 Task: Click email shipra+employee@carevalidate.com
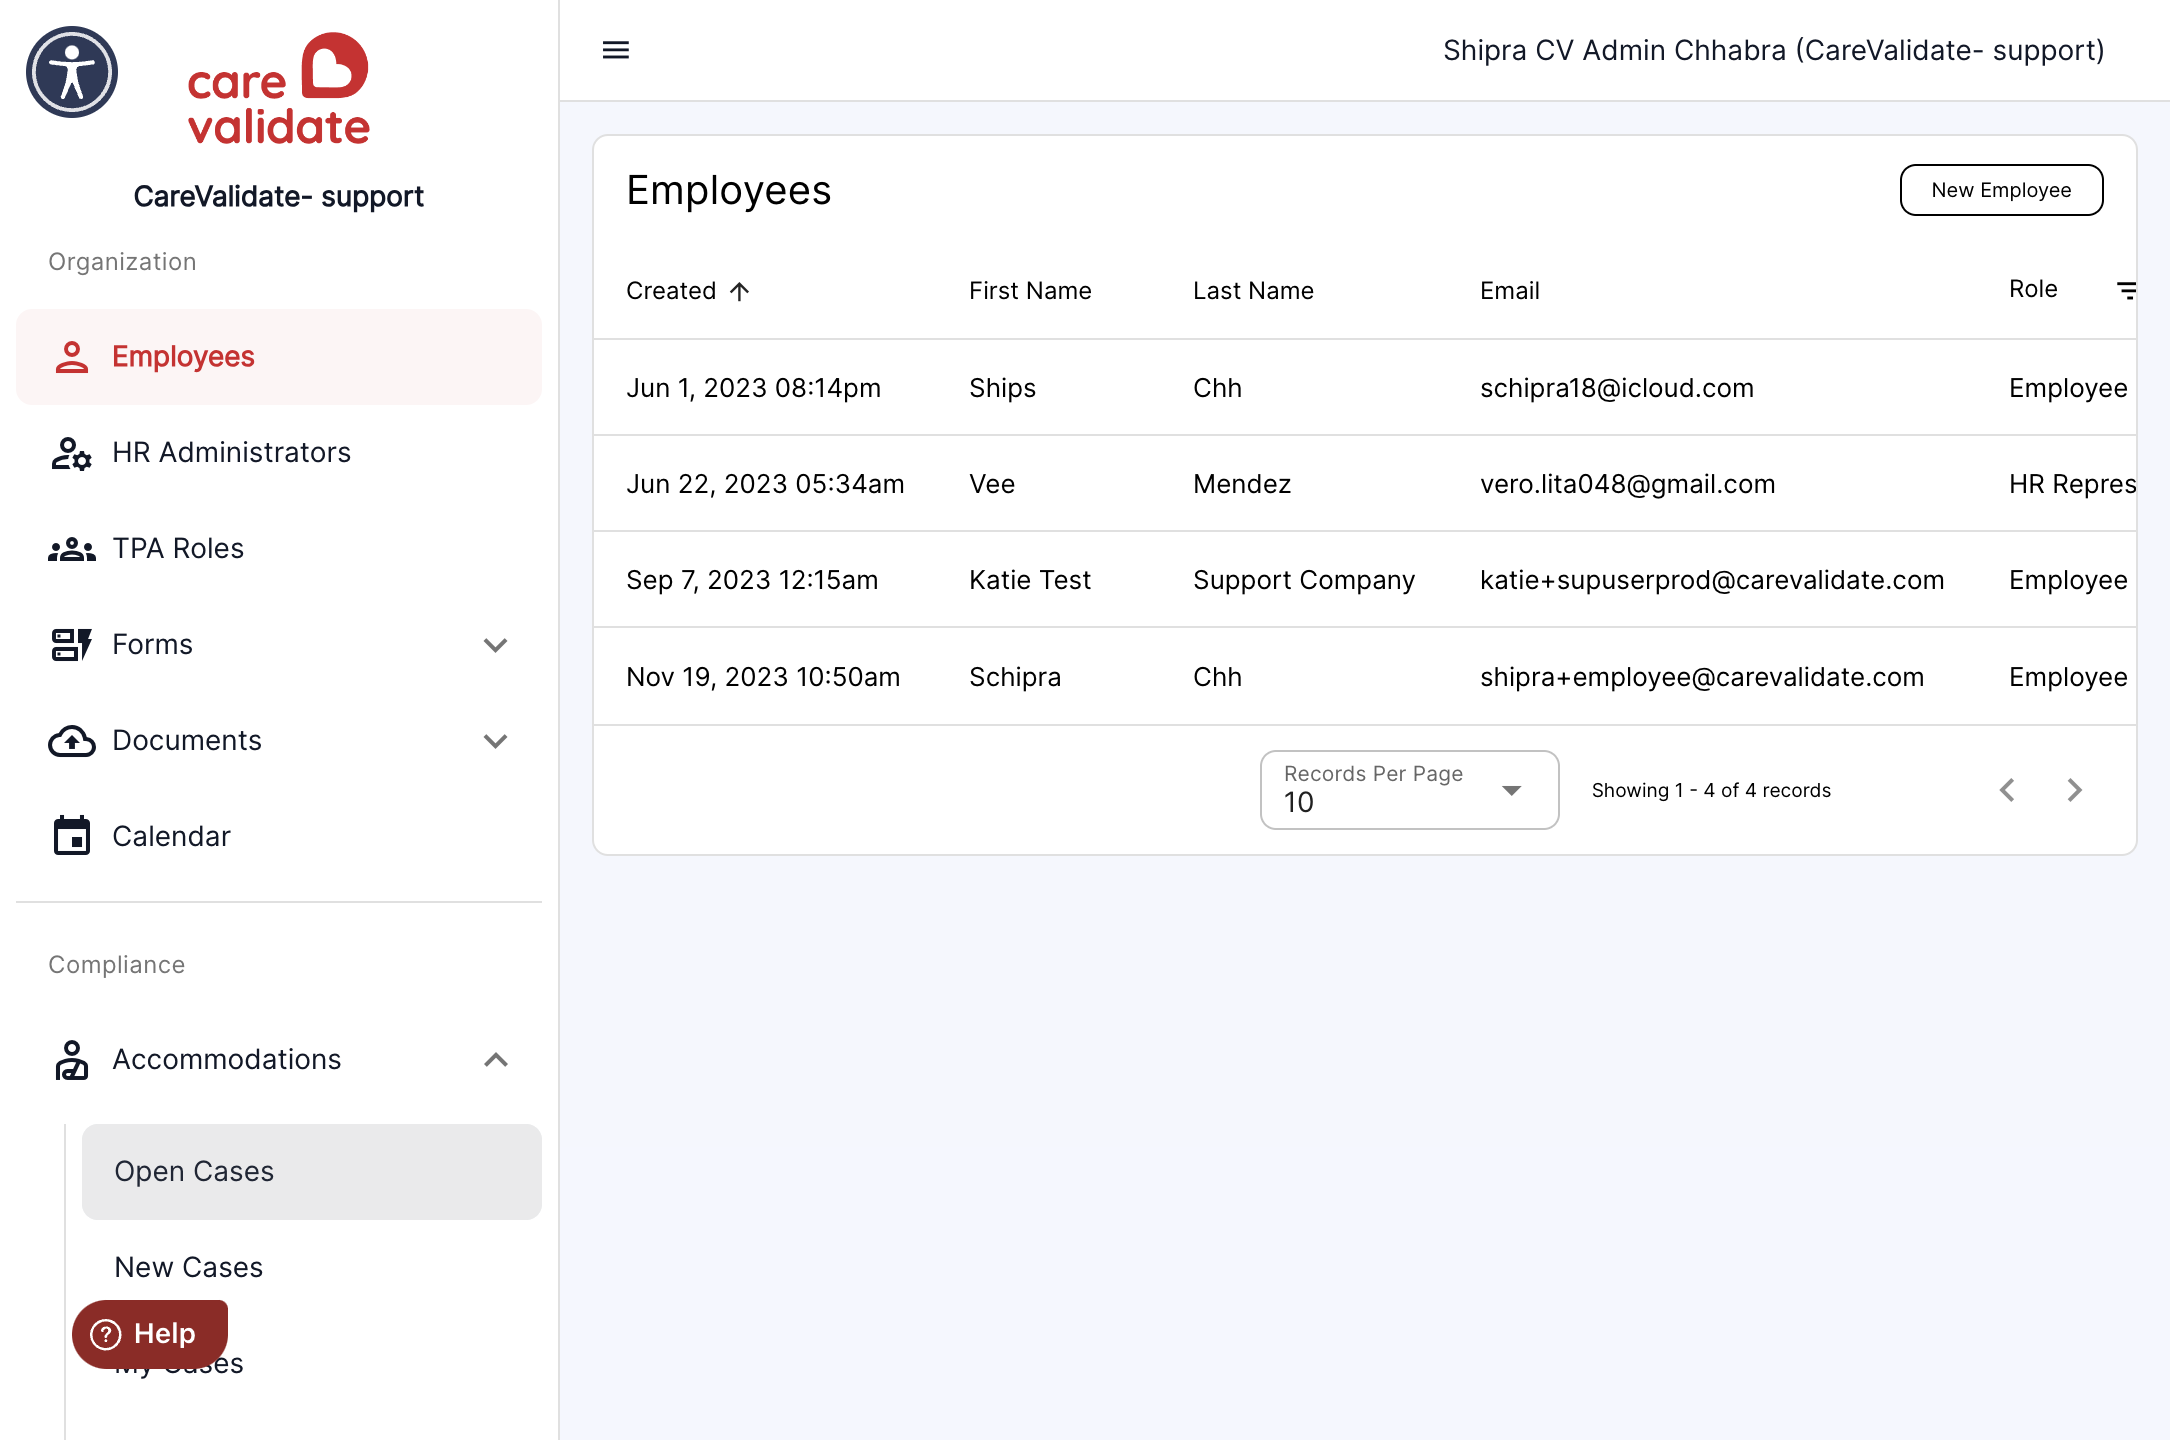pyautogui.click(x=1701, y=677)
